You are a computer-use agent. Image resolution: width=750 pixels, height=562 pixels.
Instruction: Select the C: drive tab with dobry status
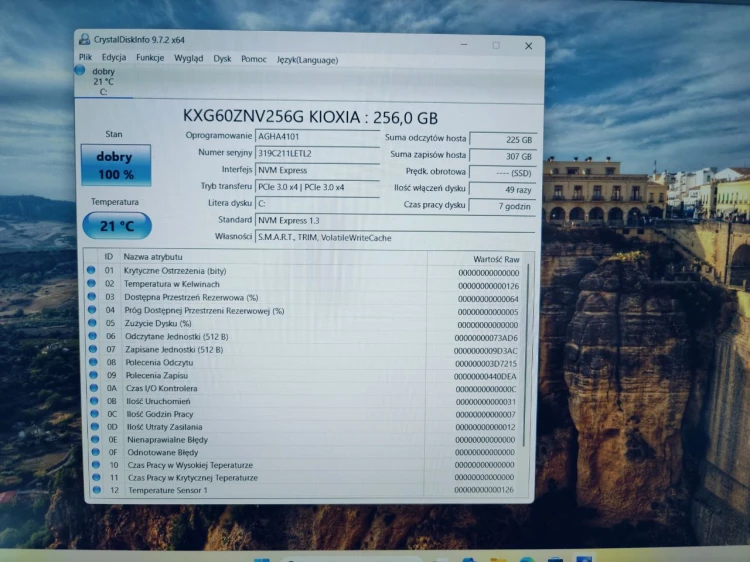pyautogui.click(x=103, y=81)
